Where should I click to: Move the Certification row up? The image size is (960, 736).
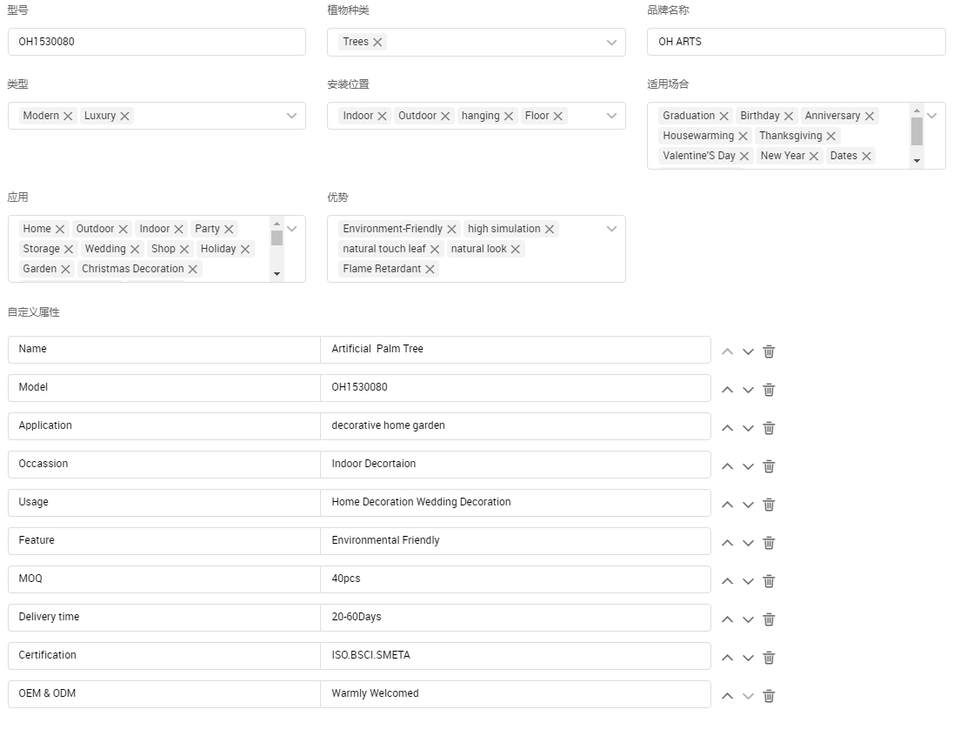727,658
